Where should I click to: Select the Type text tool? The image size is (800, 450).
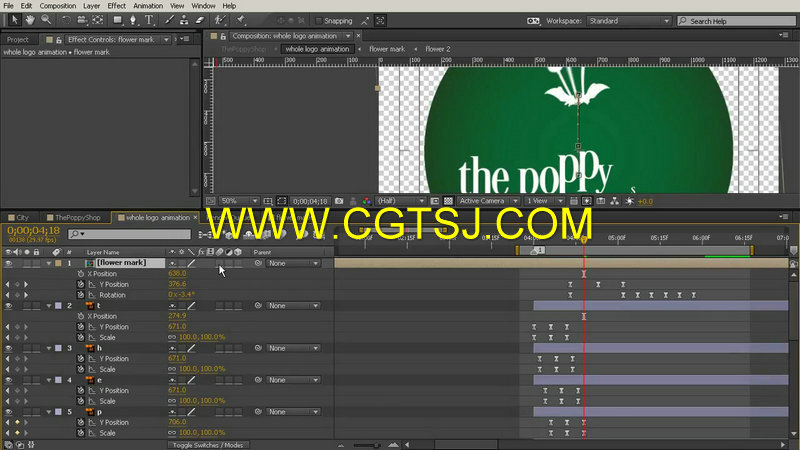(x=149, y=20)
